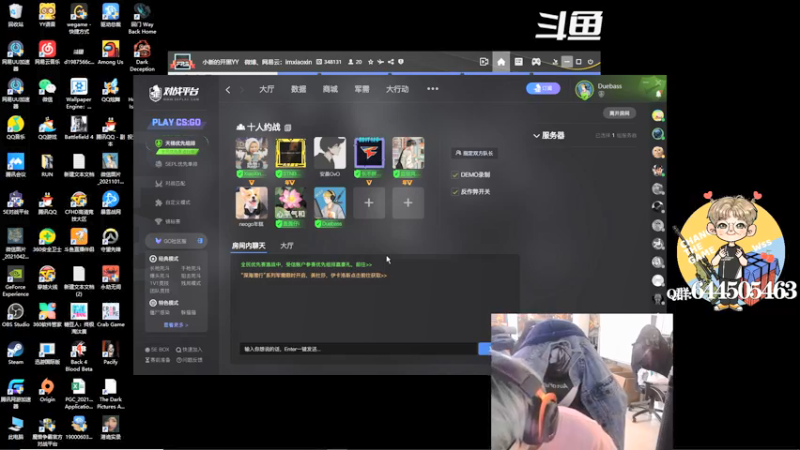
Task: Open the Steam desktop shortcut
Action: coord(15,353)
